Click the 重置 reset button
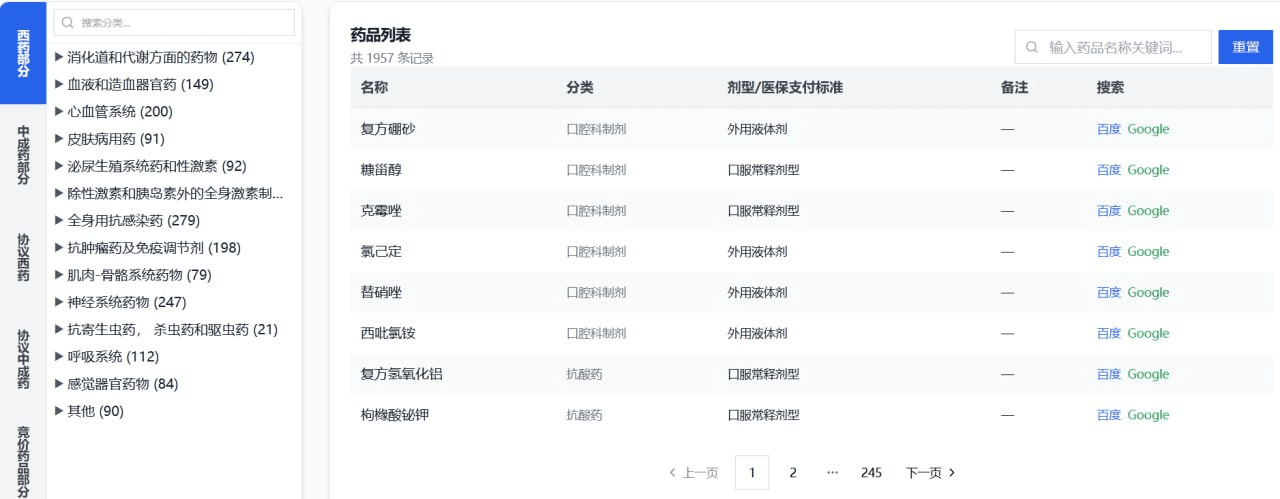 (x=1245, y=47)
